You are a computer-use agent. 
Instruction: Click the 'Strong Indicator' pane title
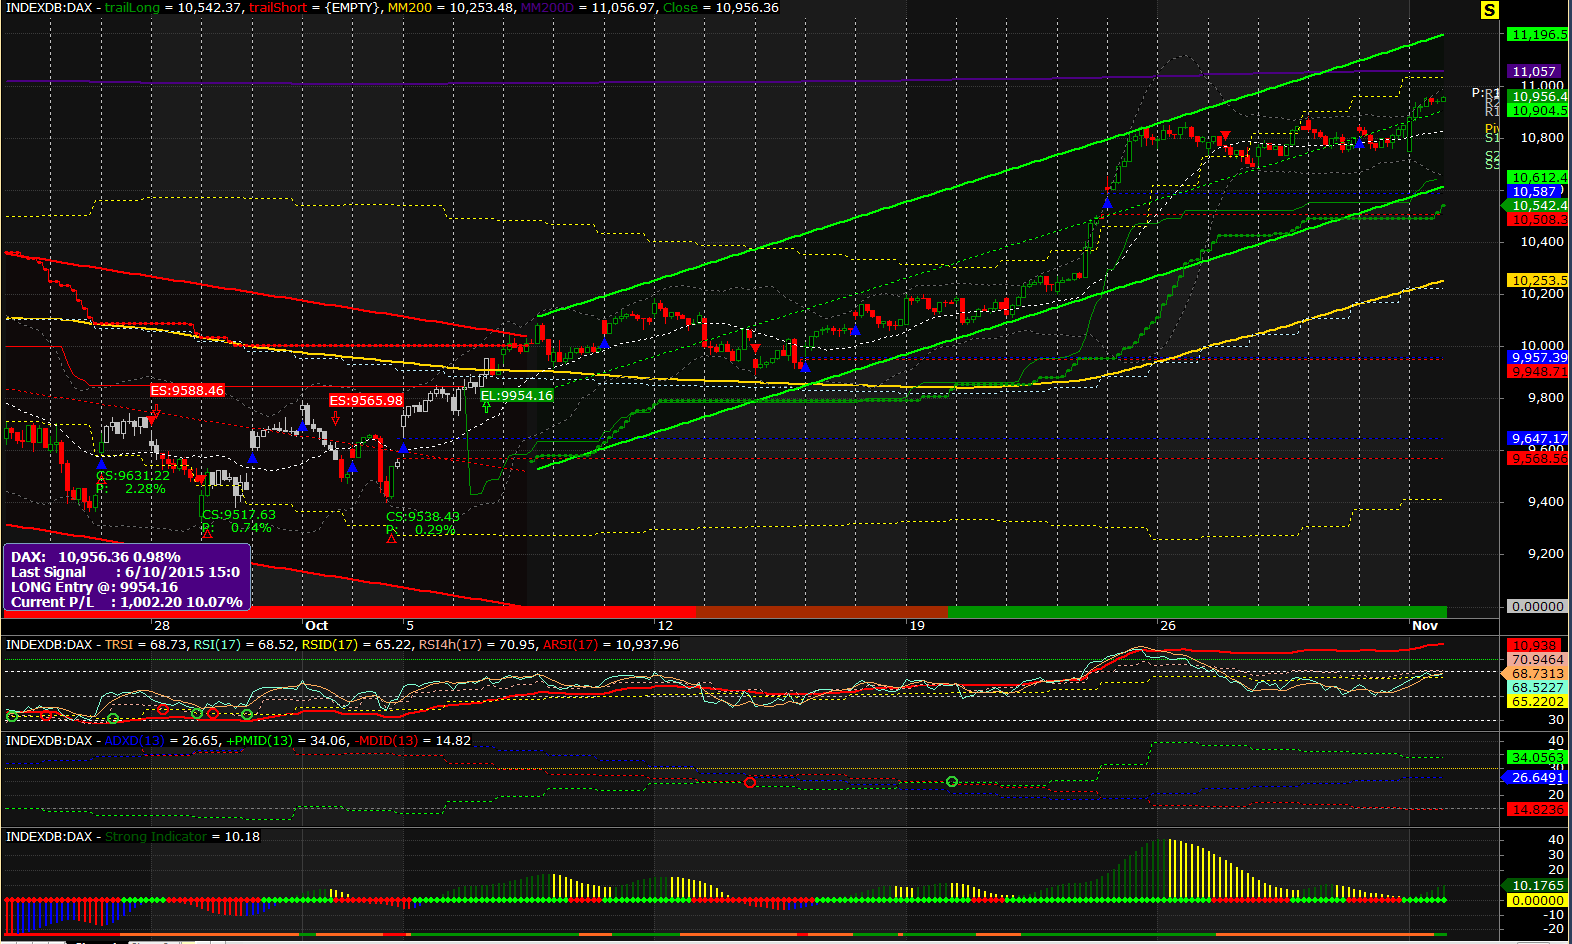[156, 836]
